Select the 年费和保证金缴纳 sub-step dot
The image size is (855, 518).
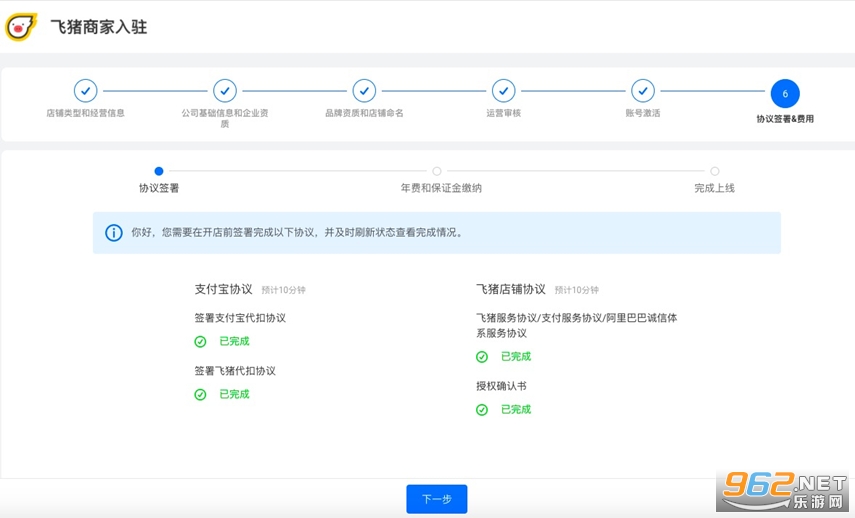[437, 171]
